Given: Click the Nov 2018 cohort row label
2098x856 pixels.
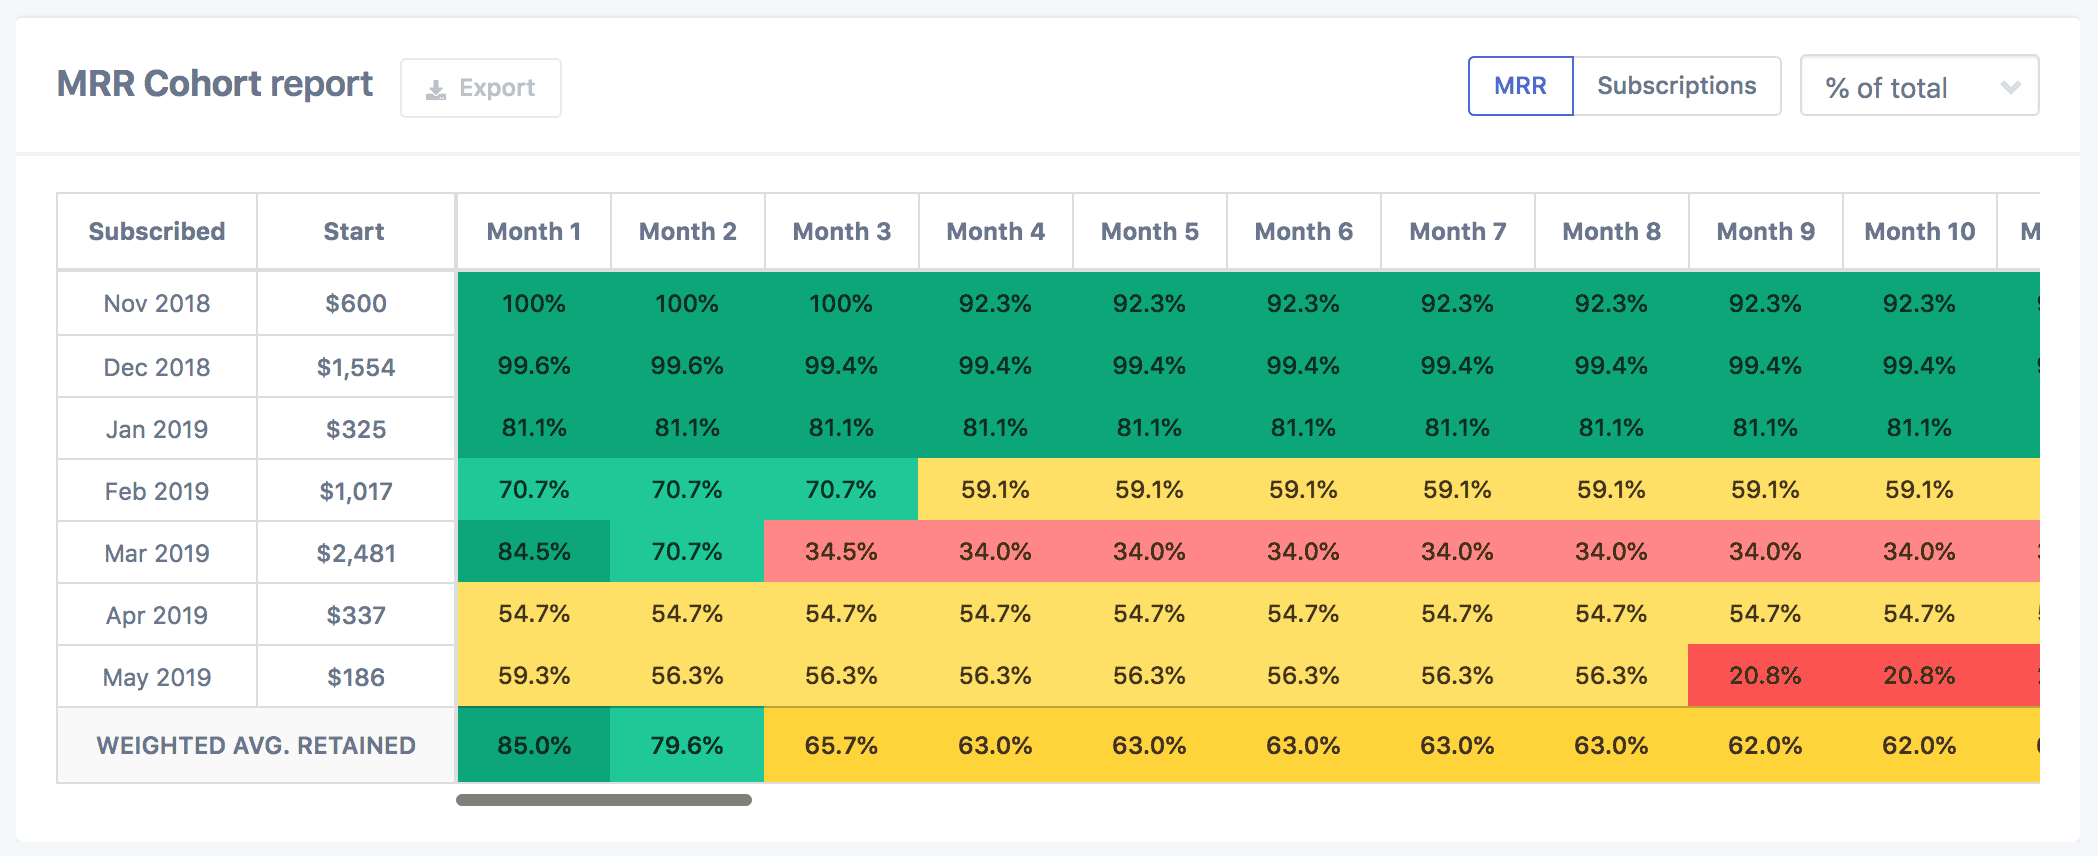Looking at the screenshot, I should pos(157,303).
